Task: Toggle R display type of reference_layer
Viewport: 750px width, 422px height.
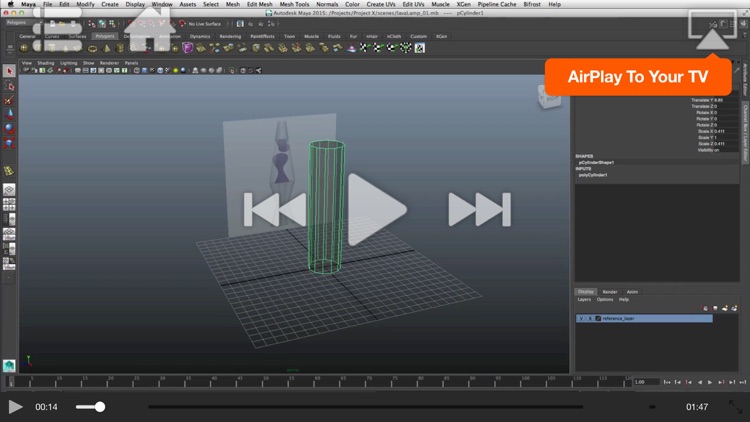Action: click(590, 318)
